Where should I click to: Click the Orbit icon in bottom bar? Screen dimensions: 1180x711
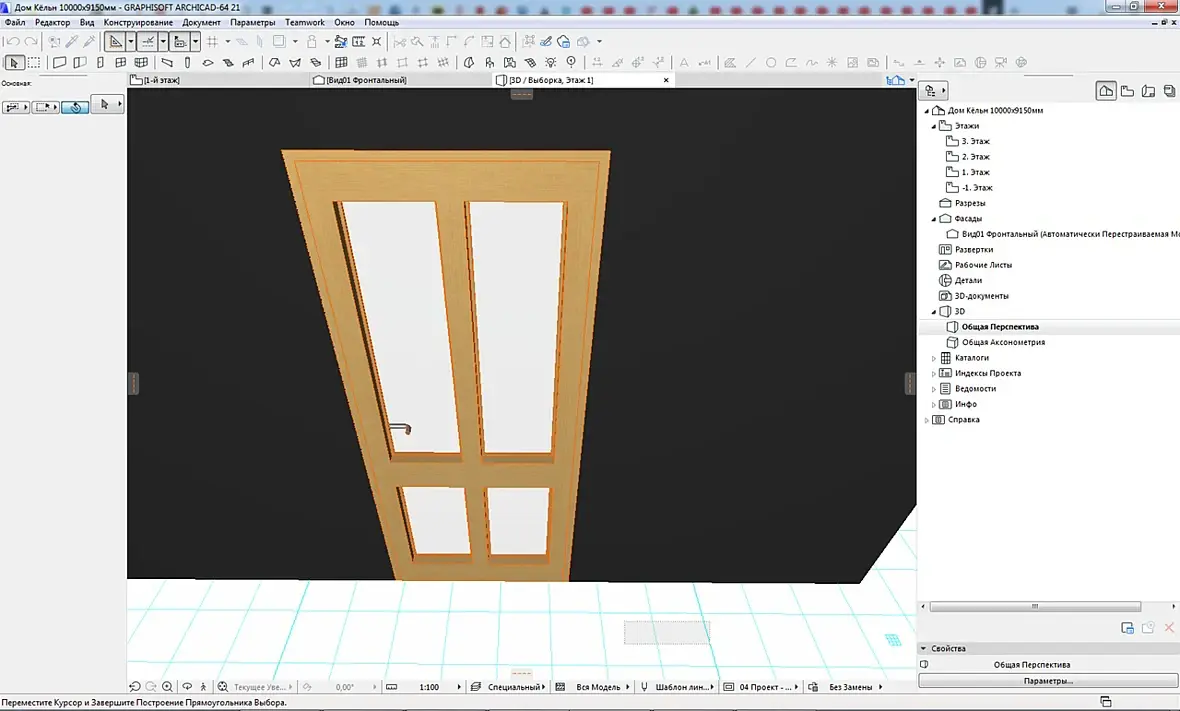(x=187, y=687)
